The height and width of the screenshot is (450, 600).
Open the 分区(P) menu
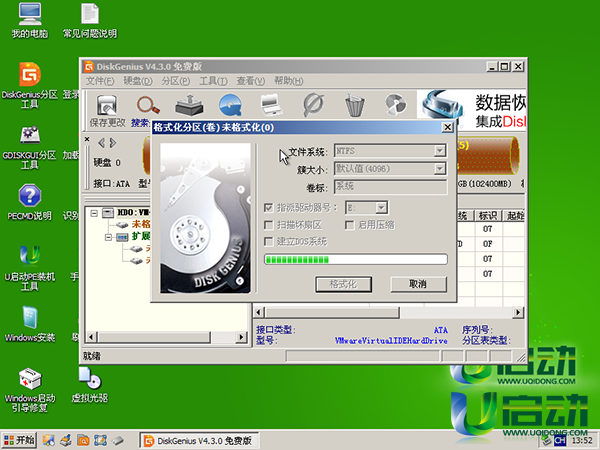(175, 81)
